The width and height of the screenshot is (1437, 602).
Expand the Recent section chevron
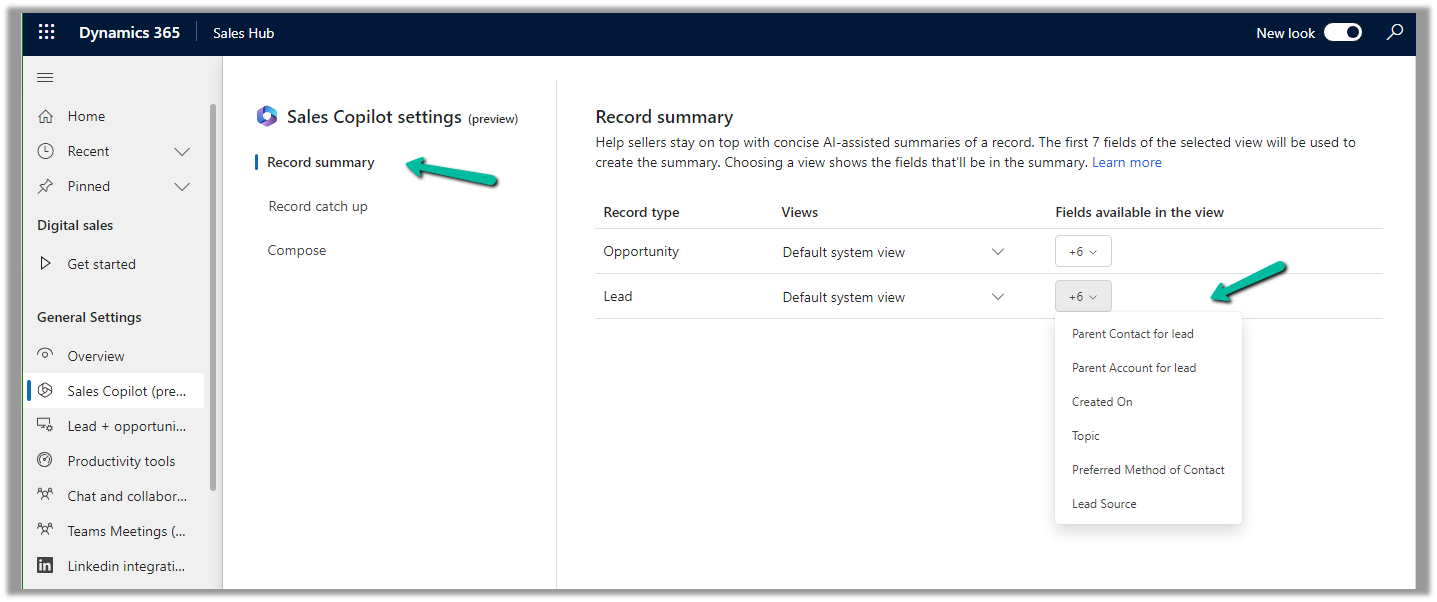182,152
